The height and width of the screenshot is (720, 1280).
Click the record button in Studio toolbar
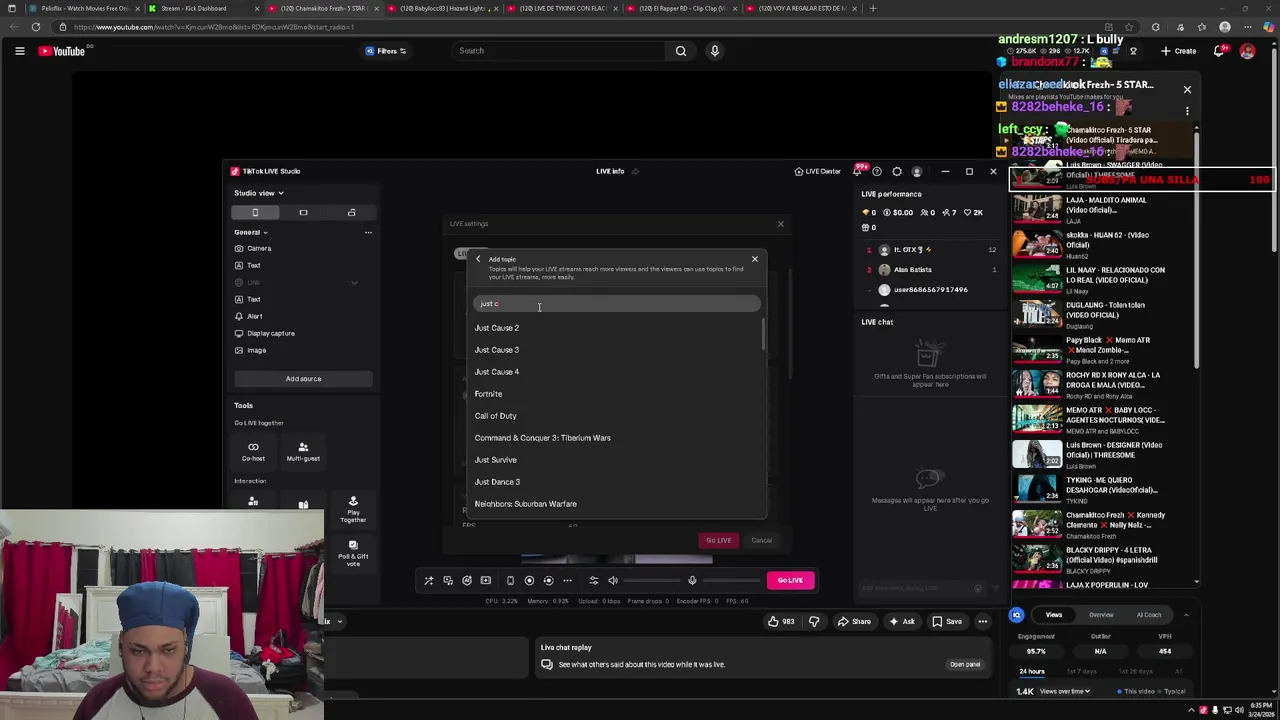point(529,580)
